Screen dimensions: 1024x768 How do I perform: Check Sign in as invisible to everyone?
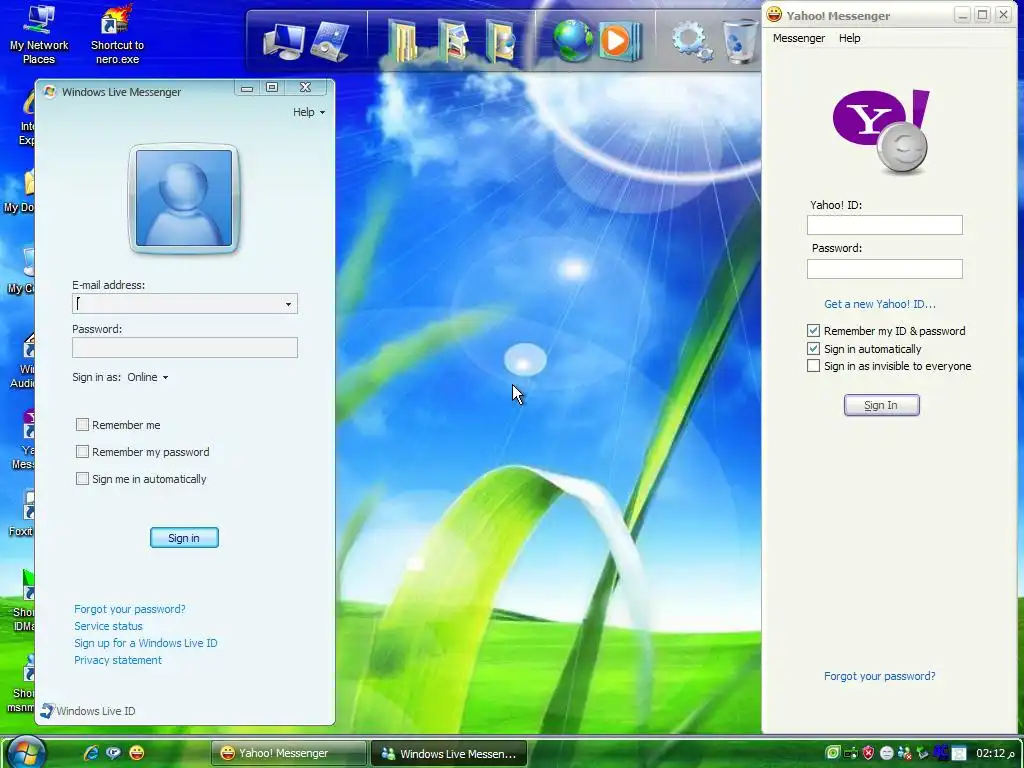[813, 366]
